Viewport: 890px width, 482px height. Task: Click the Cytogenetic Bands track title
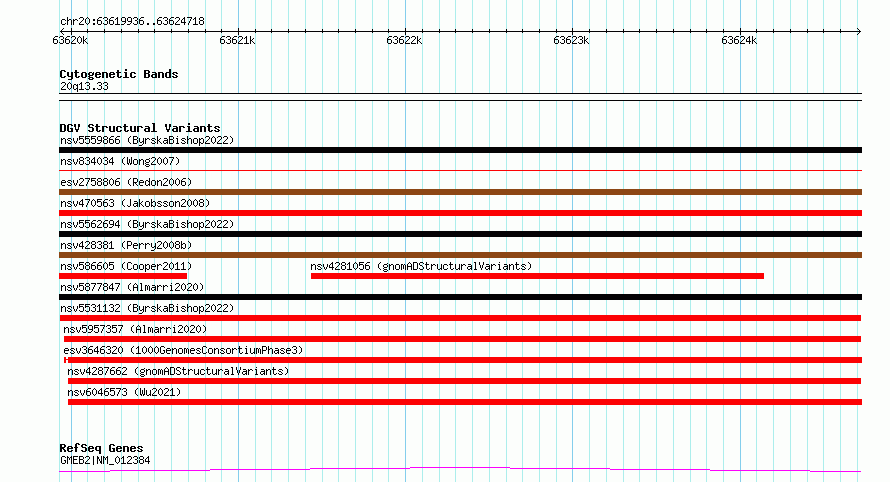[x=119, y=74]
